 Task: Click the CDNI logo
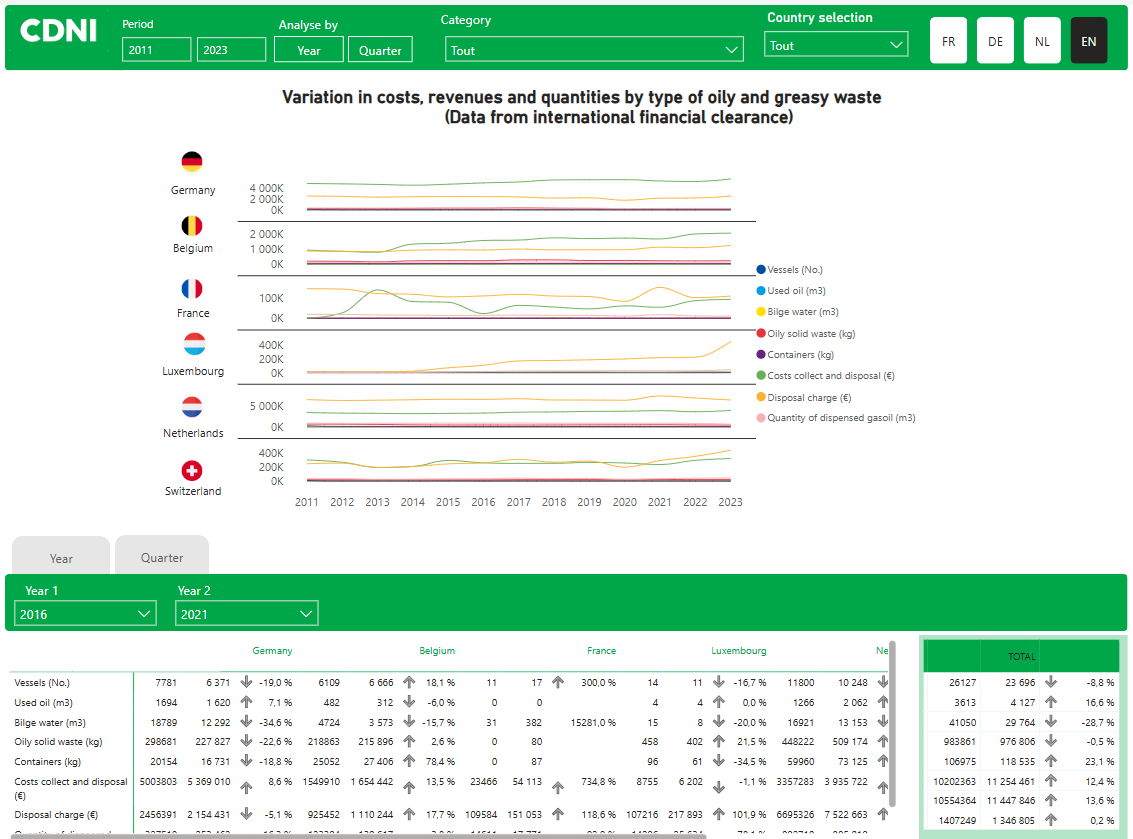(x=58, y=30)
